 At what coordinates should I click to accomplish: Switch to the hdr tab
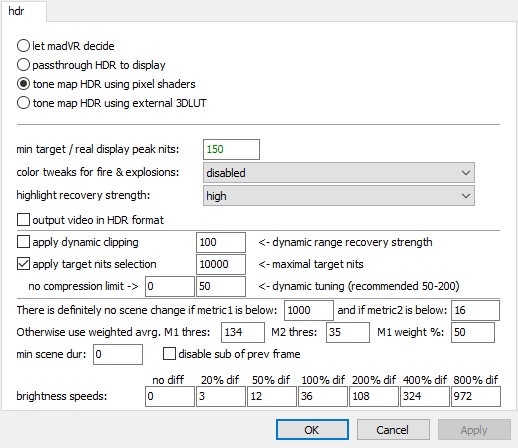click(x=16, y=11)
